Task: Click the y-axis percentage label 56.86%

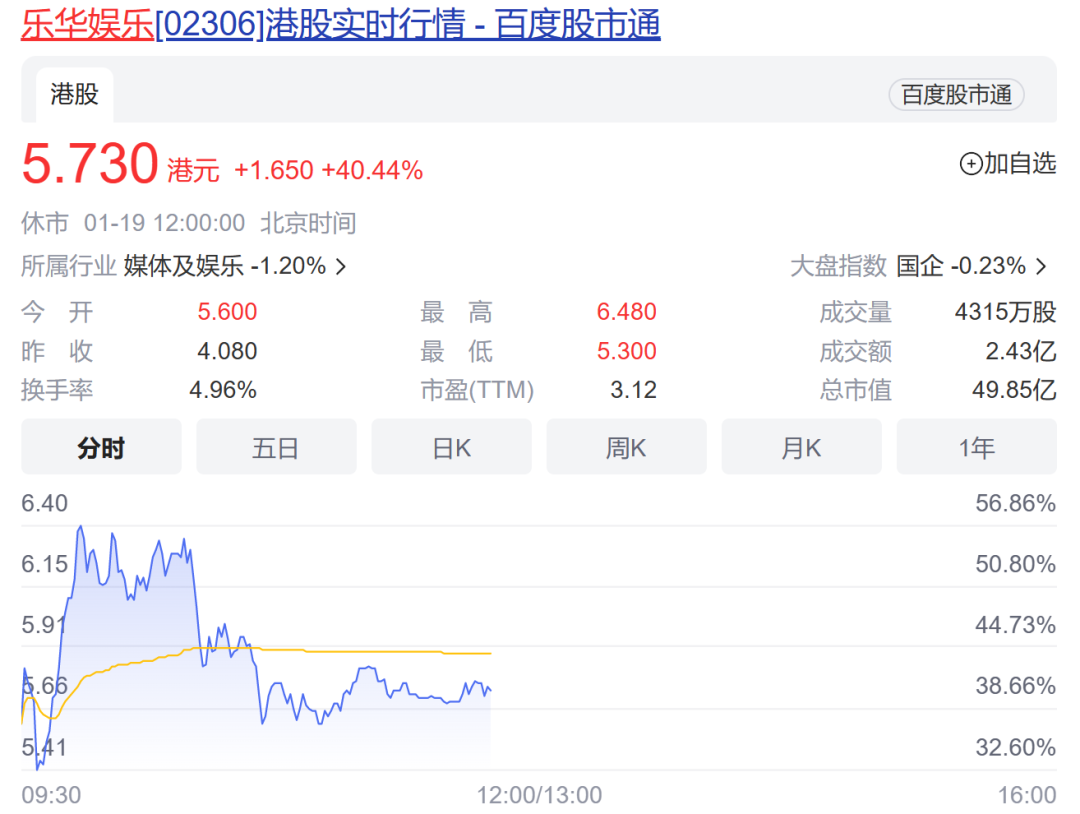Action: click(x=1015, y=503)
